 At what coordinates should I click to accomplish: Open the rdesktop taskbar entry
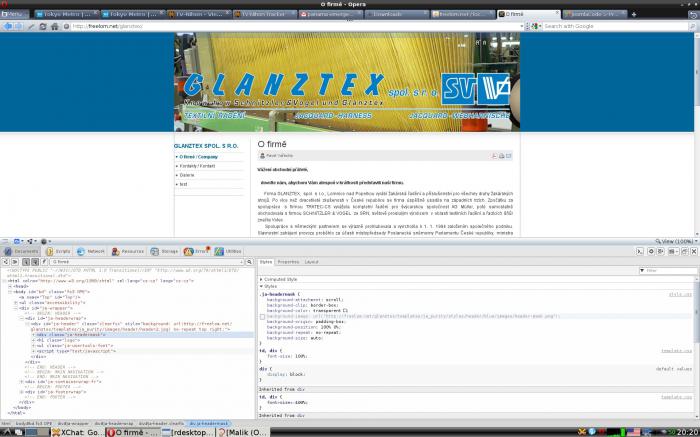point(188,432)
